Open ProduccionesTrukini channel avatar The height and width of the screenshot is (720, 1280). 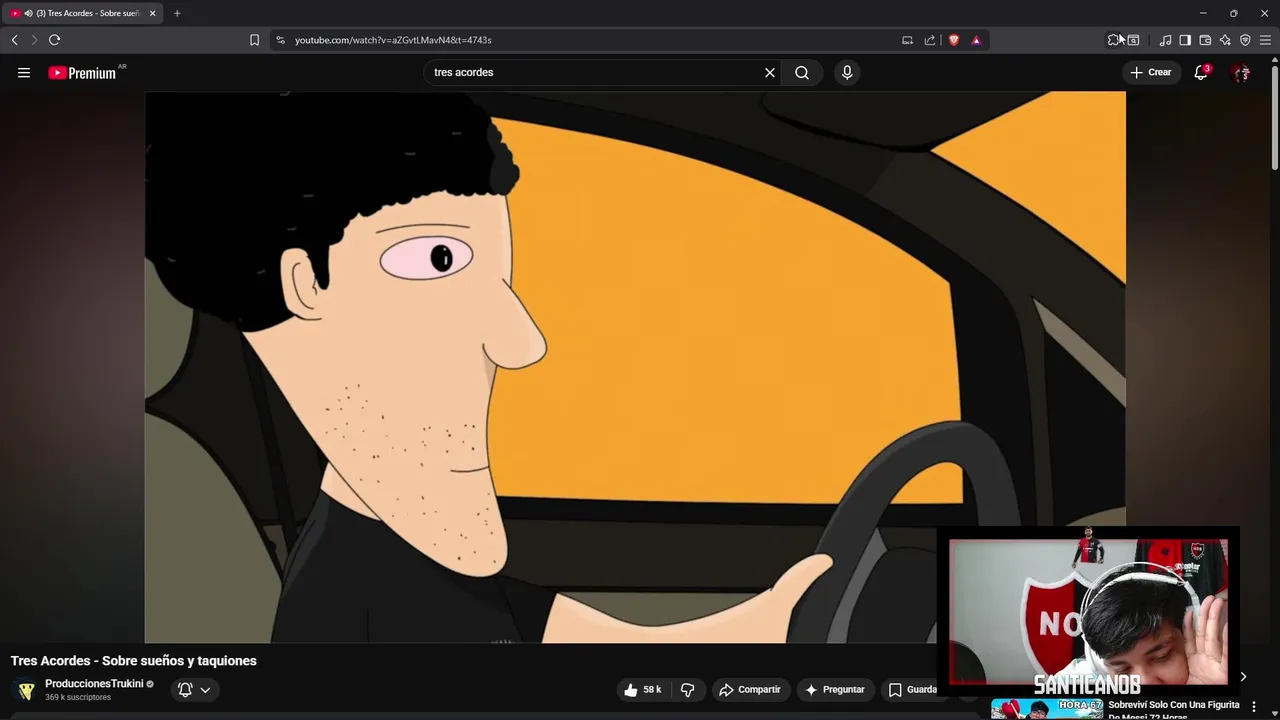[26, 690]
